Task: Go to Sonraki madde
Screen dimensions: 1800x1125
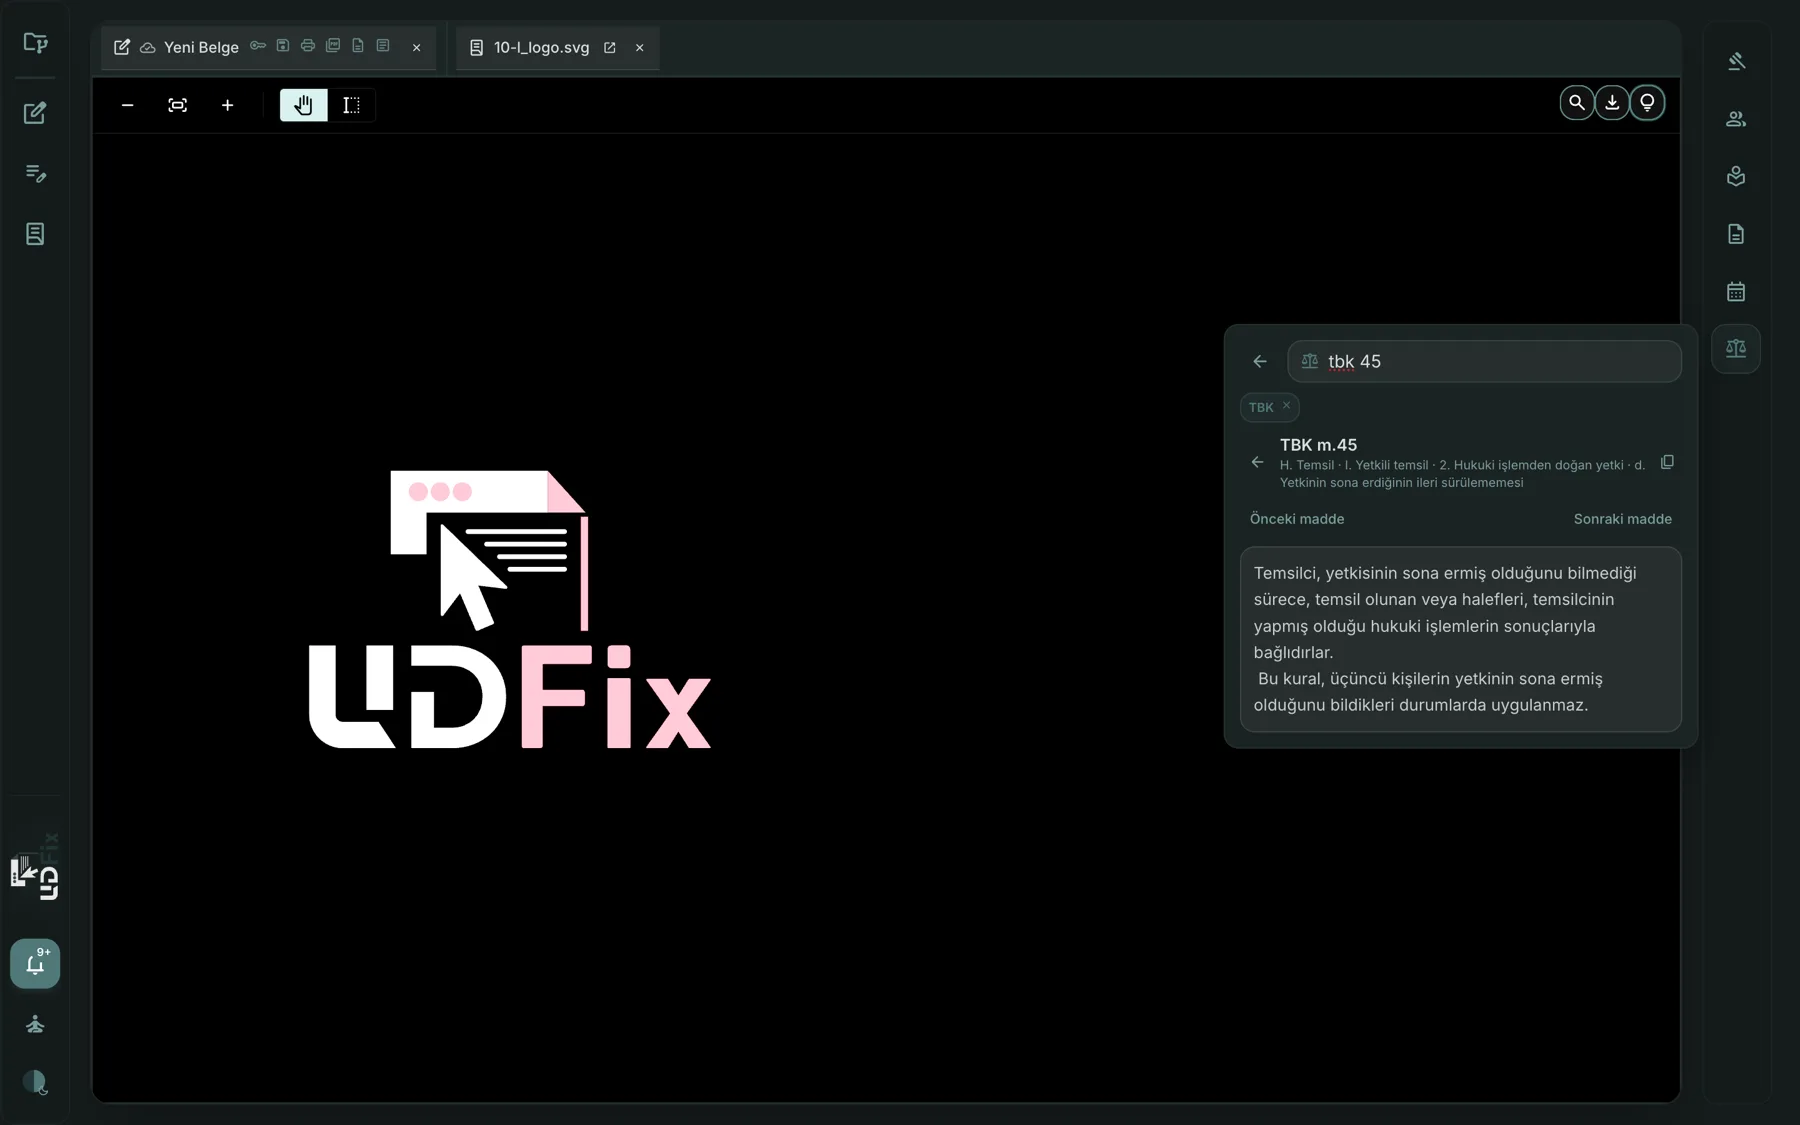Action: pos(1623,519)
